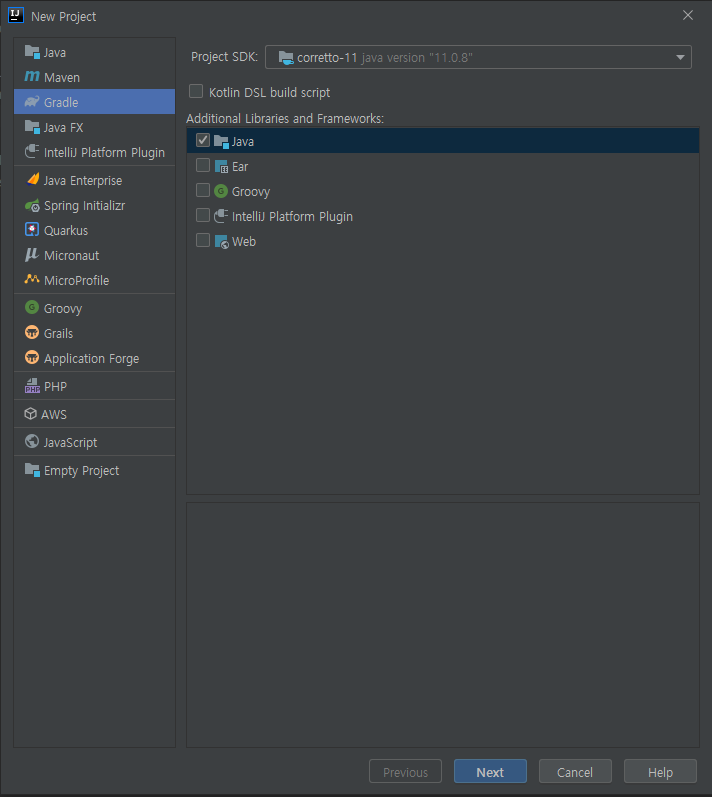Click the Spring Initializr icon
The width and height of the screenshot is (712, 797).
pyautogui.click(x=32, y=205)
